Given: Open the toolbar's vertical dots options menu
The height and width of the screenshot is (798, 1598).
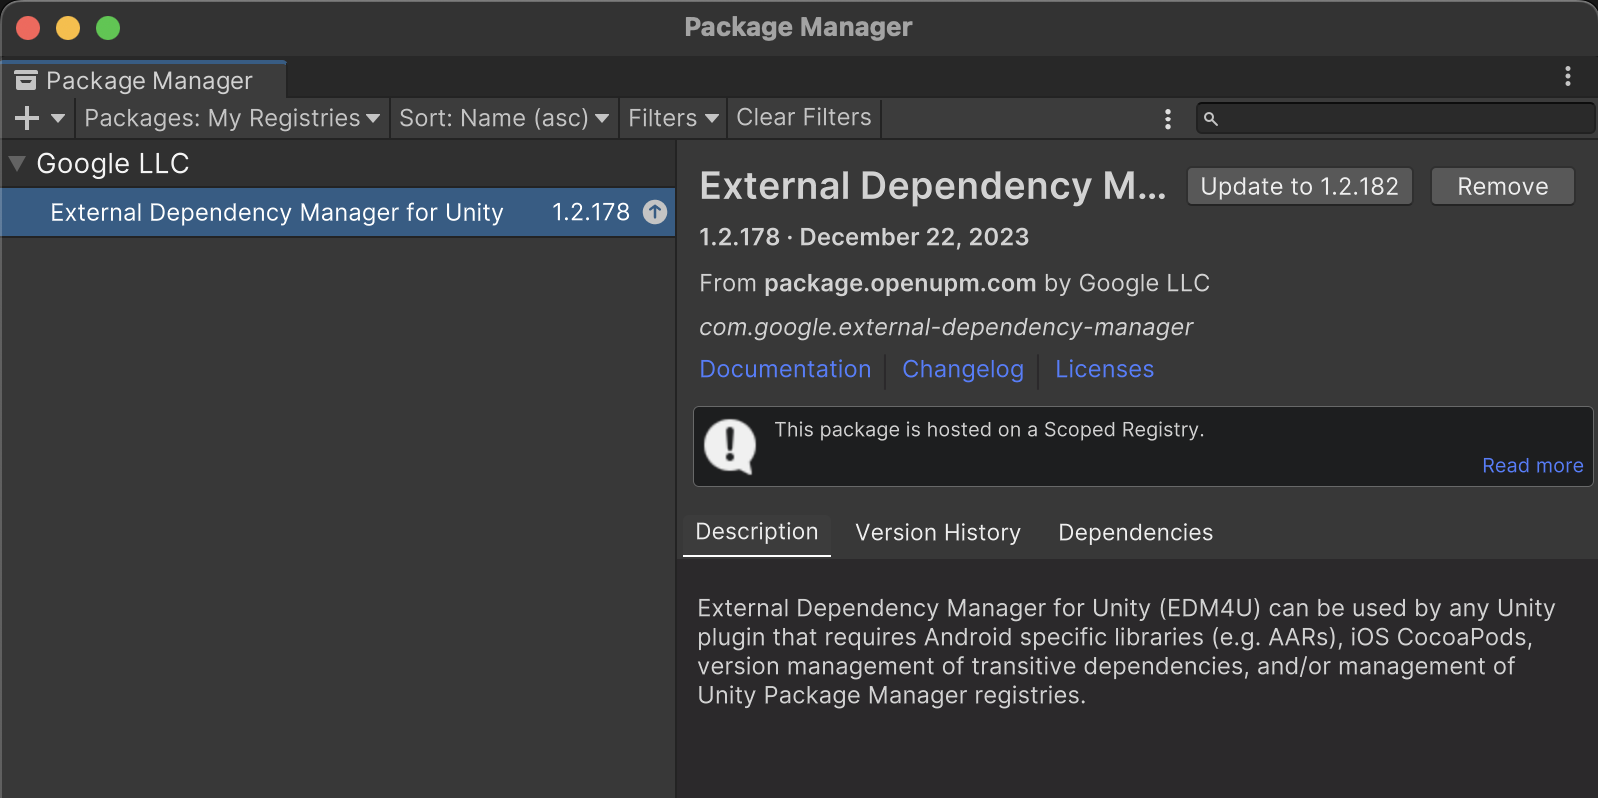Looking at the screenshot, I should tap(1167, 119).
